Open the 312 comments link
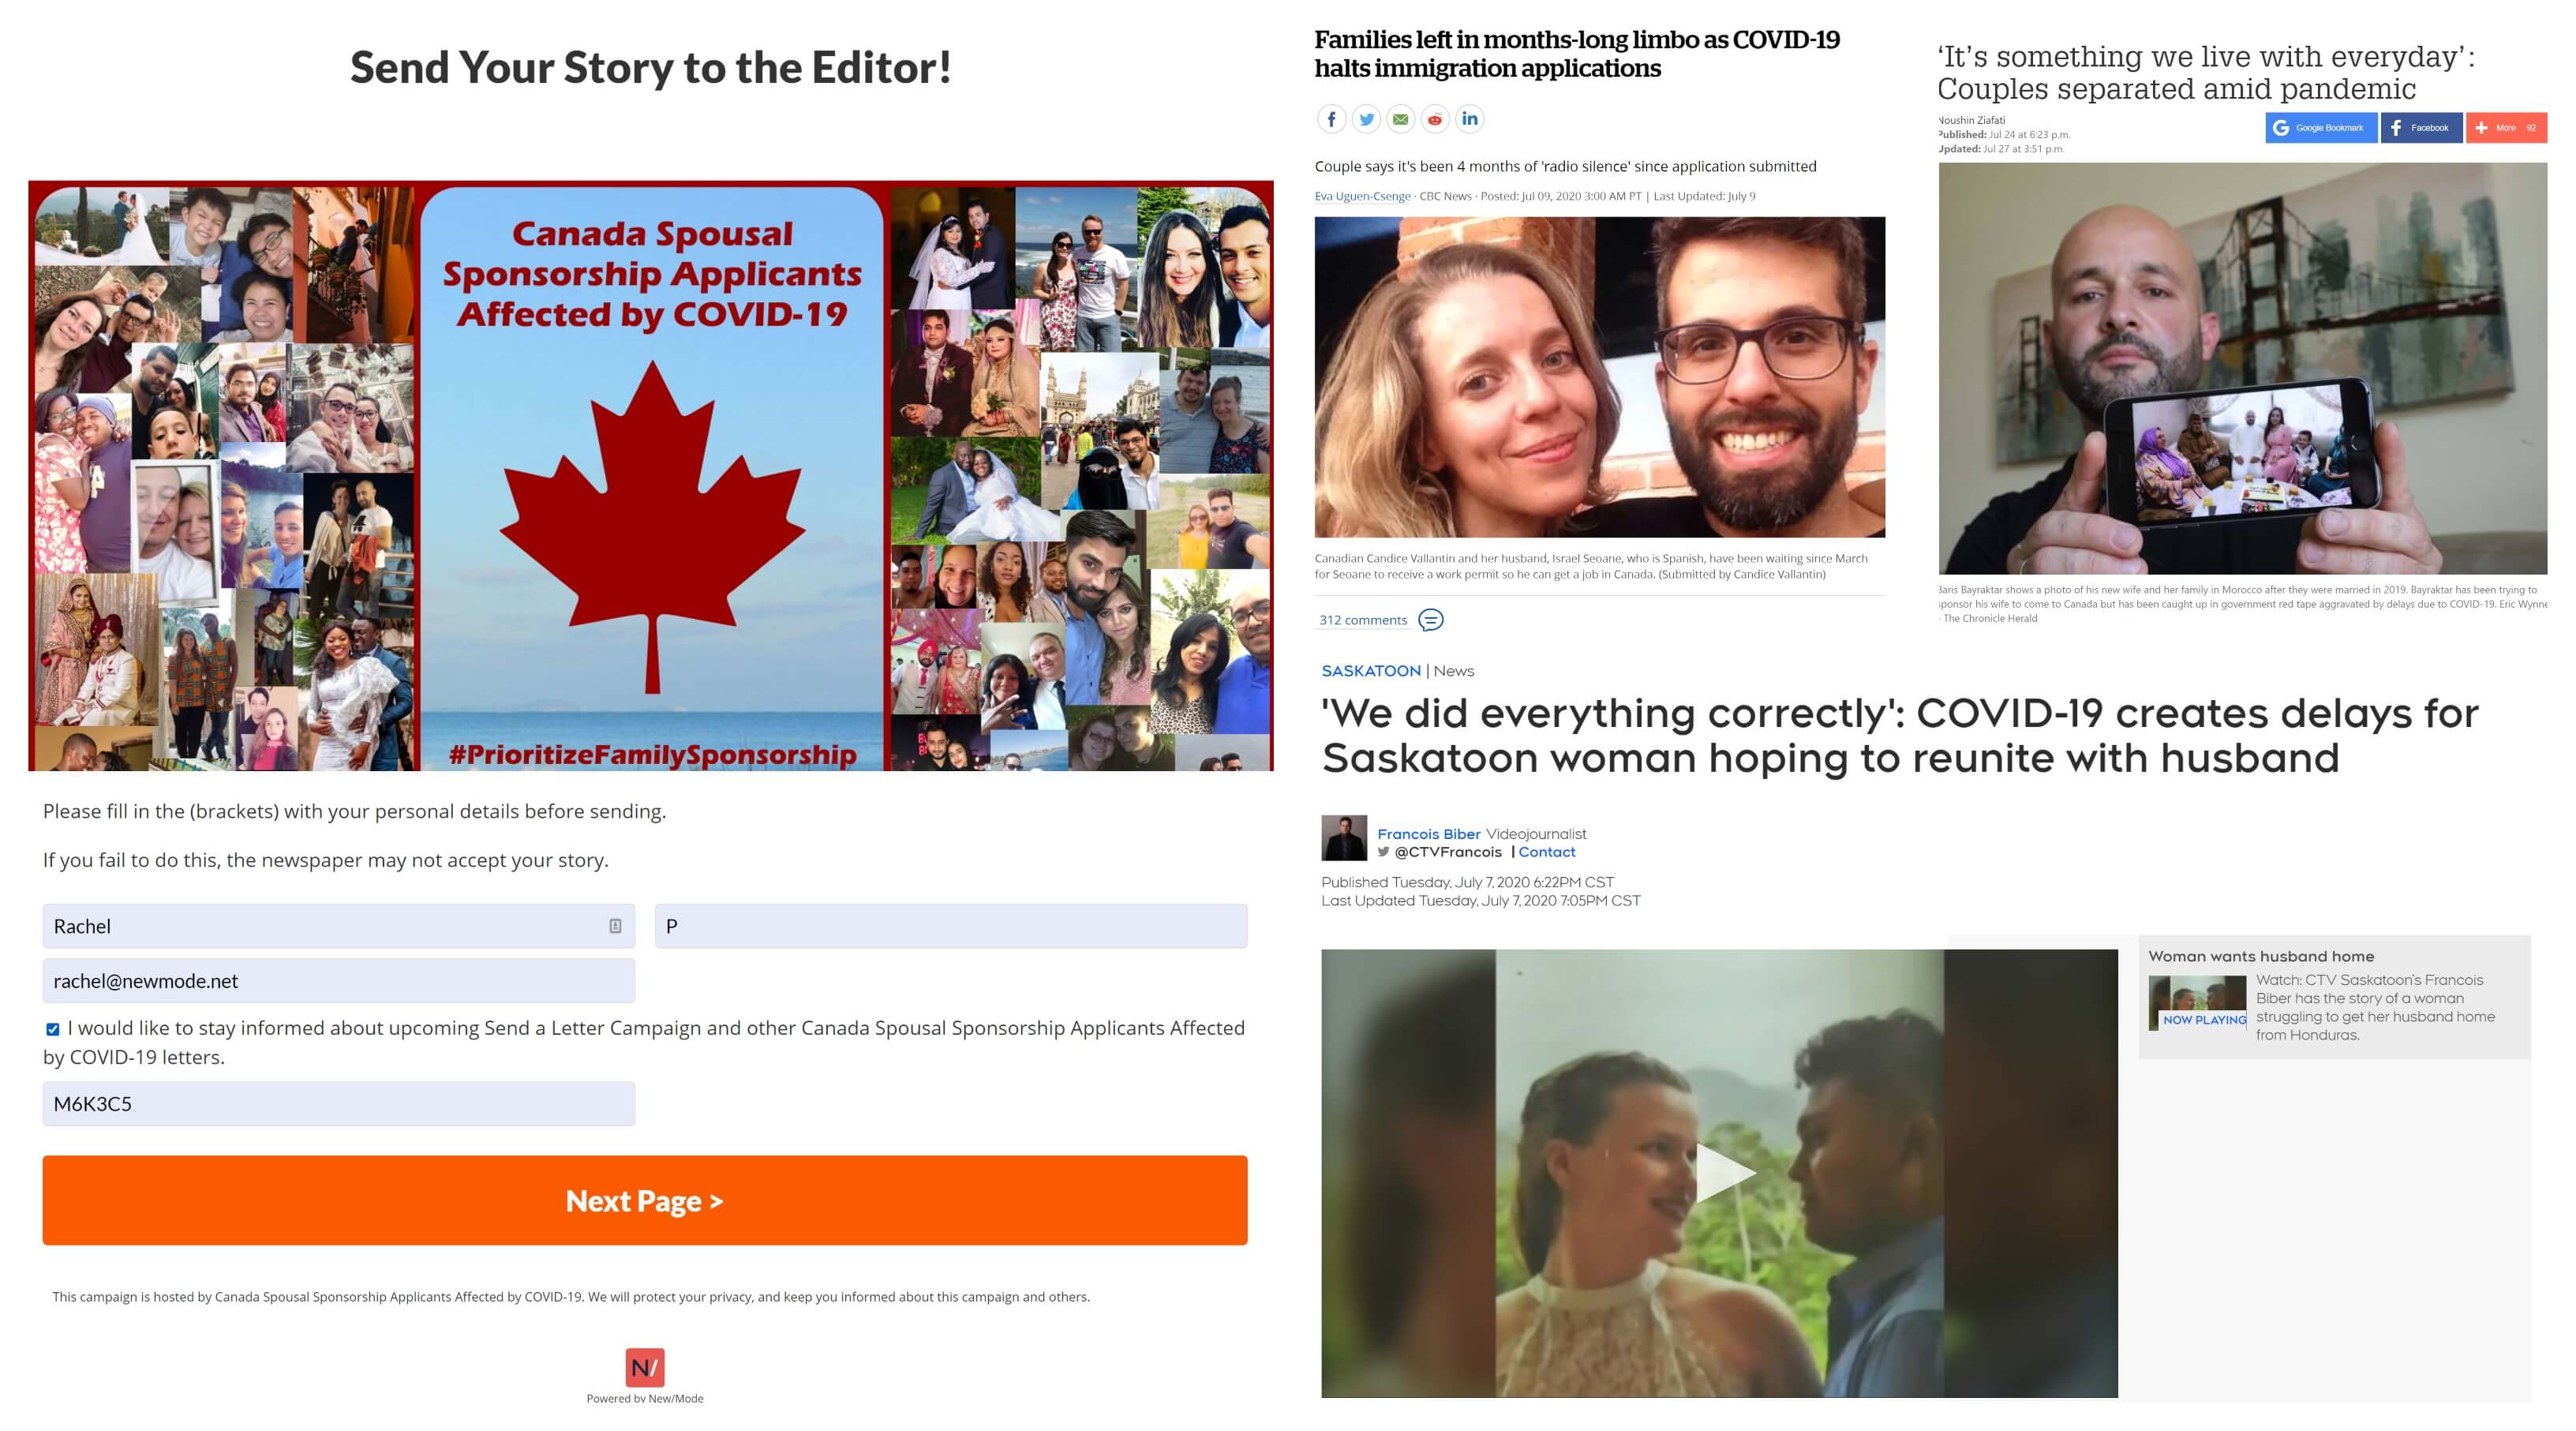This screenshot has height=1431, width=2576. pyautogui.click(x=1363, y=620)
